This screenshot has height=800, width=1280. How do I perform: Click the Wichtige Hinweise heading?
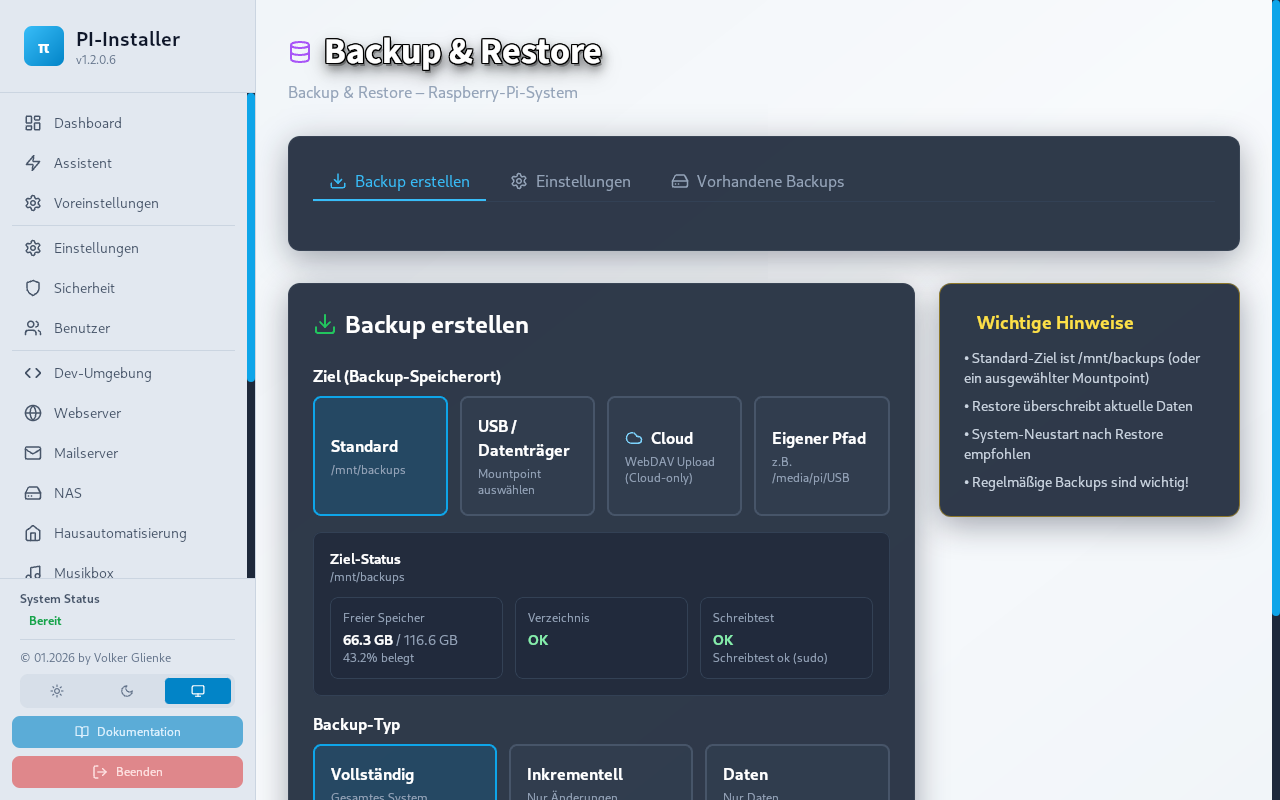[1055, 323]
